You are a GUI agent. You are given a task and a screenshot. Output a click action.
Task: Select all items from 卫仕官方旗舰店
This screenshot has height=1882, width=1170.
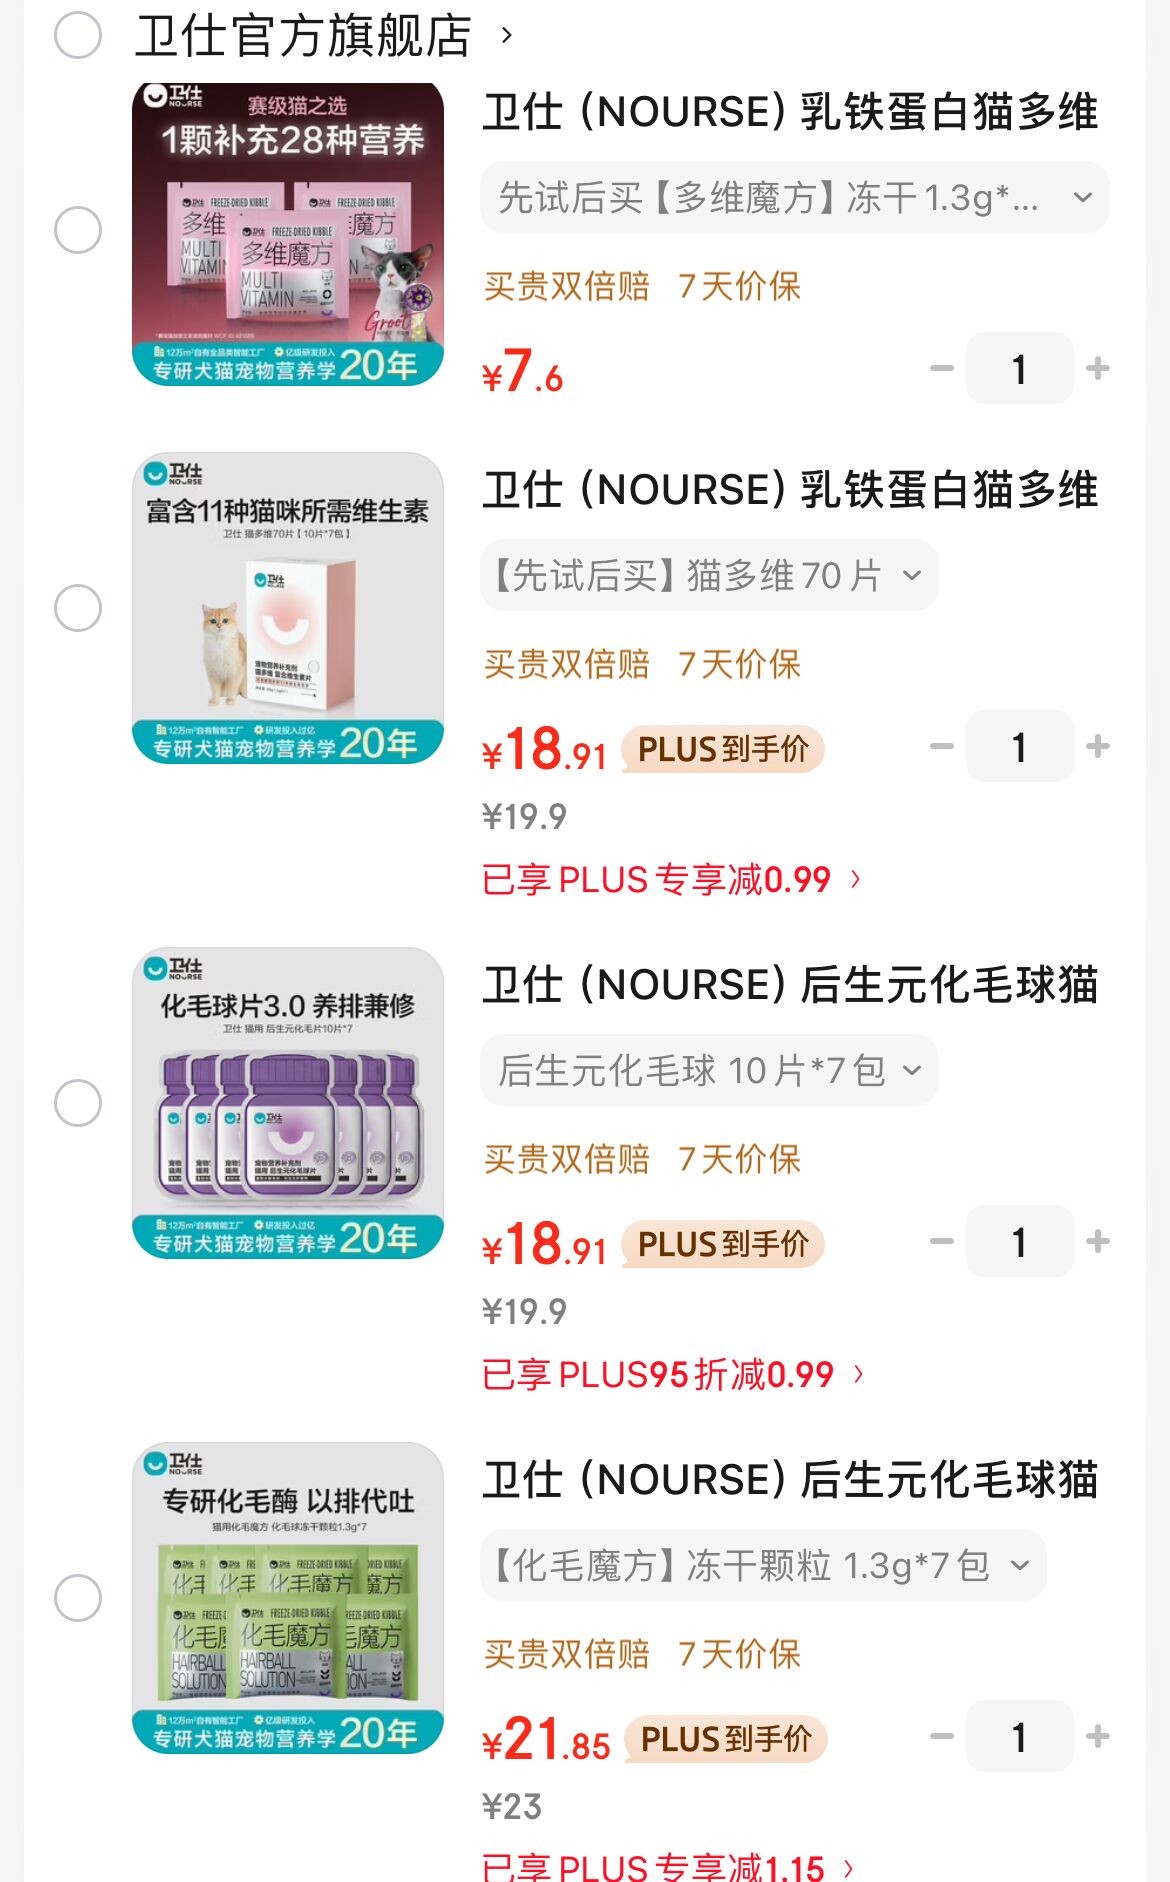tap(78, 36)
